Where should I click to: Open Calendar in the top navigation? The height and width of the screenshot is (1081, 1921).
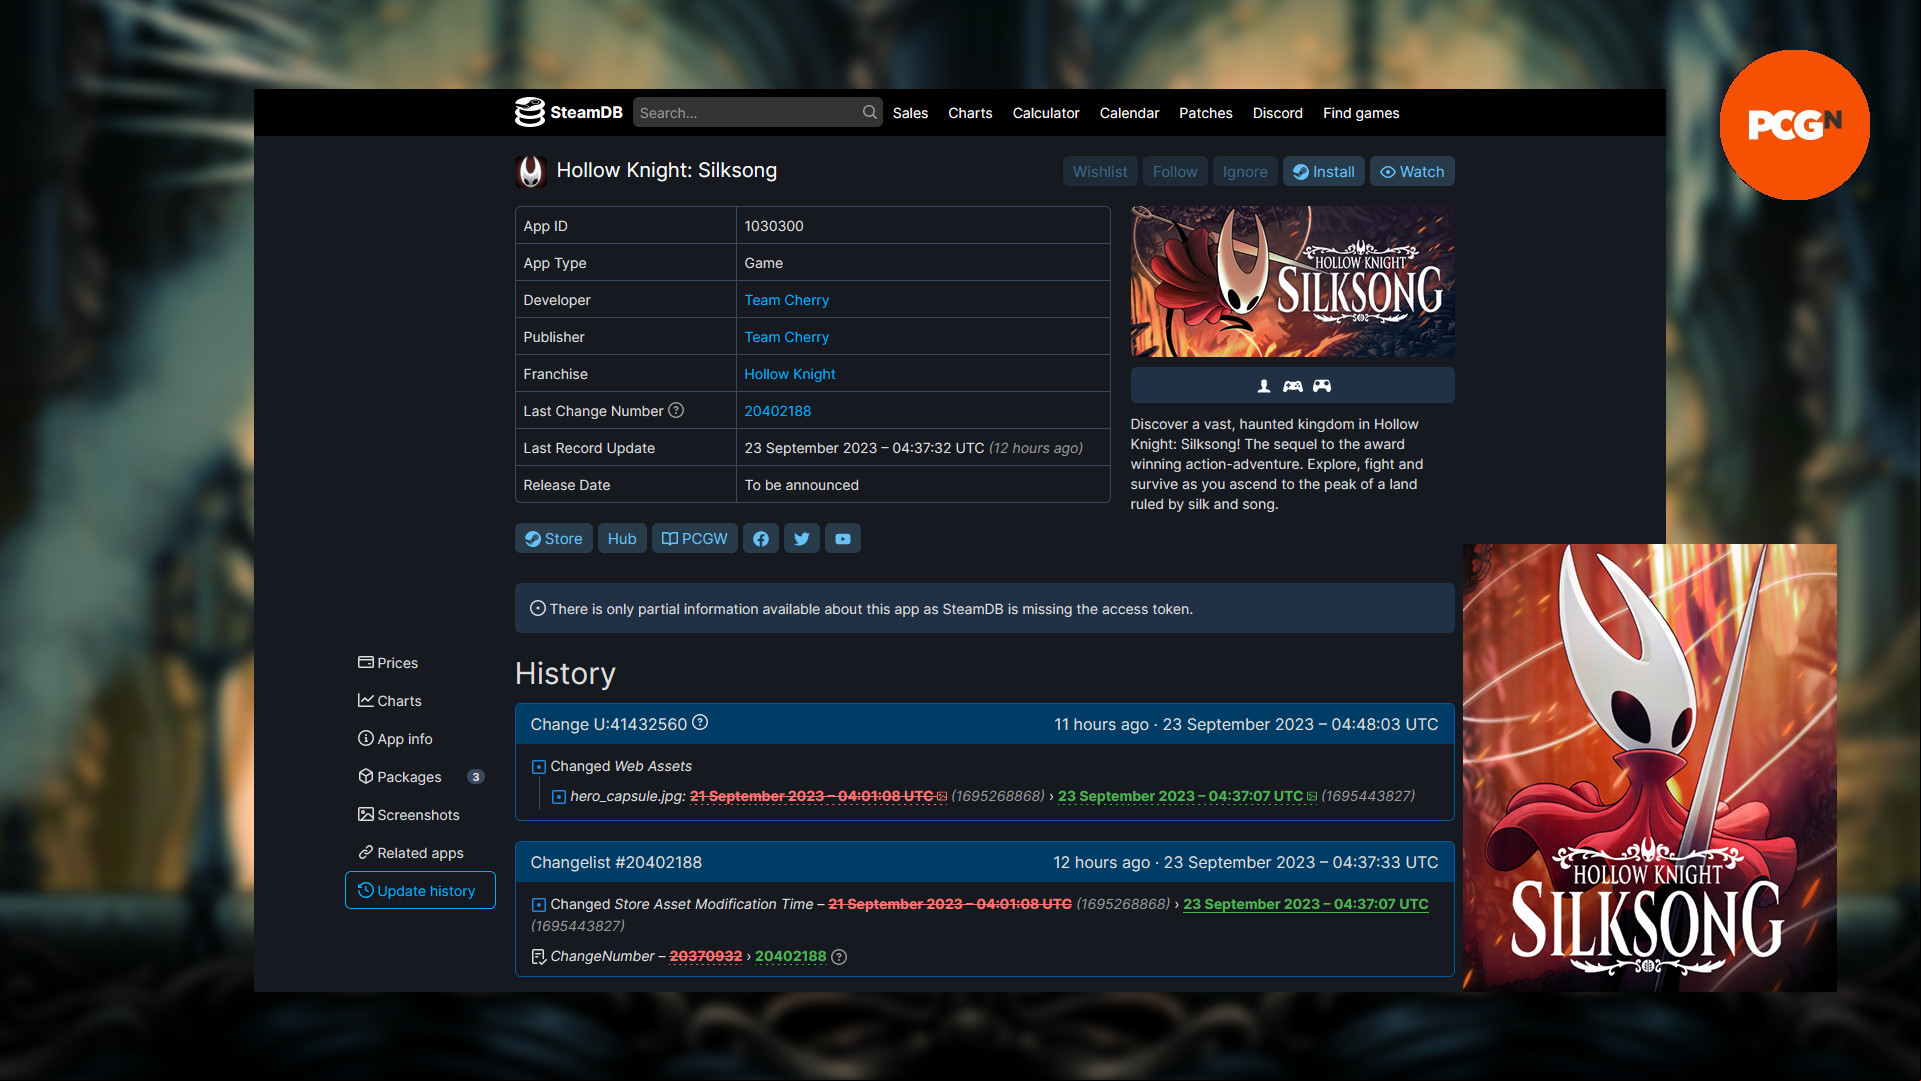[1129, 113]
